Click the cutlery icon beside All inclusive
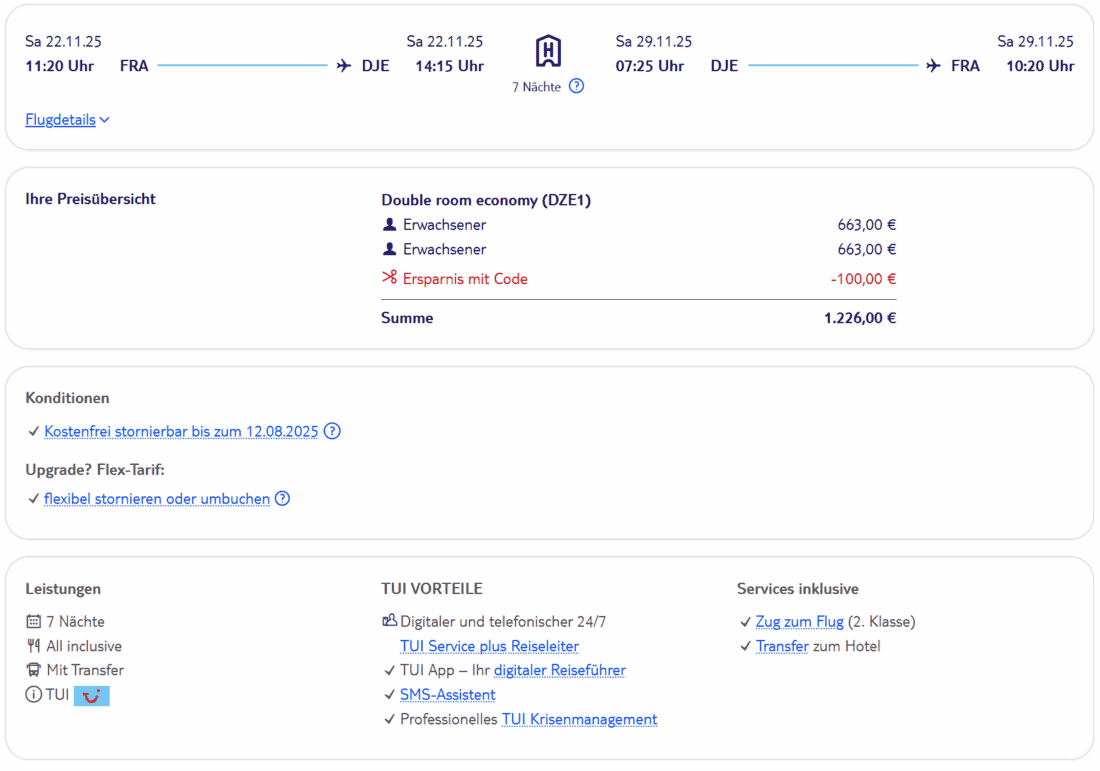 click(33, 646)
